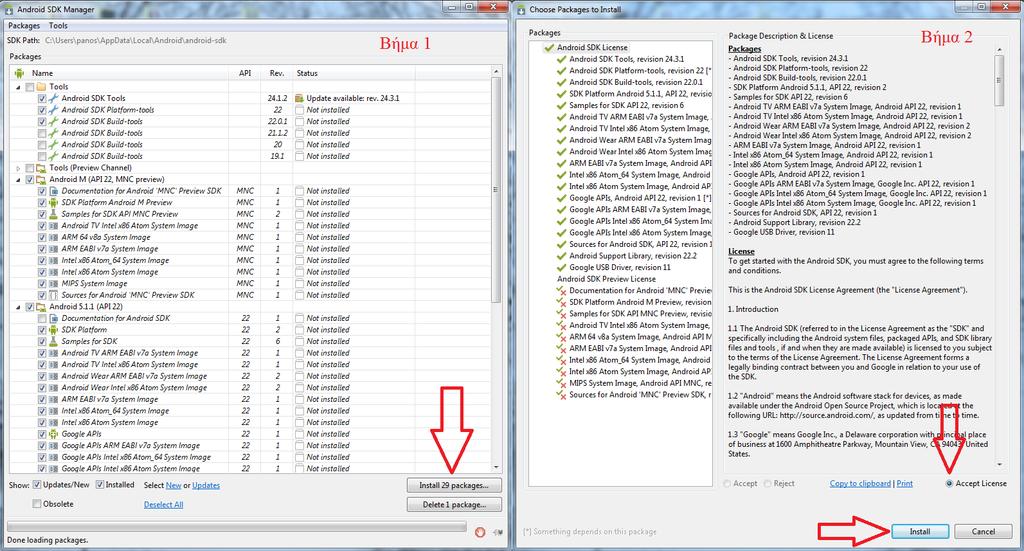
Task: Check the Documentation for Android SDK API 22 checkbox
Action: coord(42,319)
